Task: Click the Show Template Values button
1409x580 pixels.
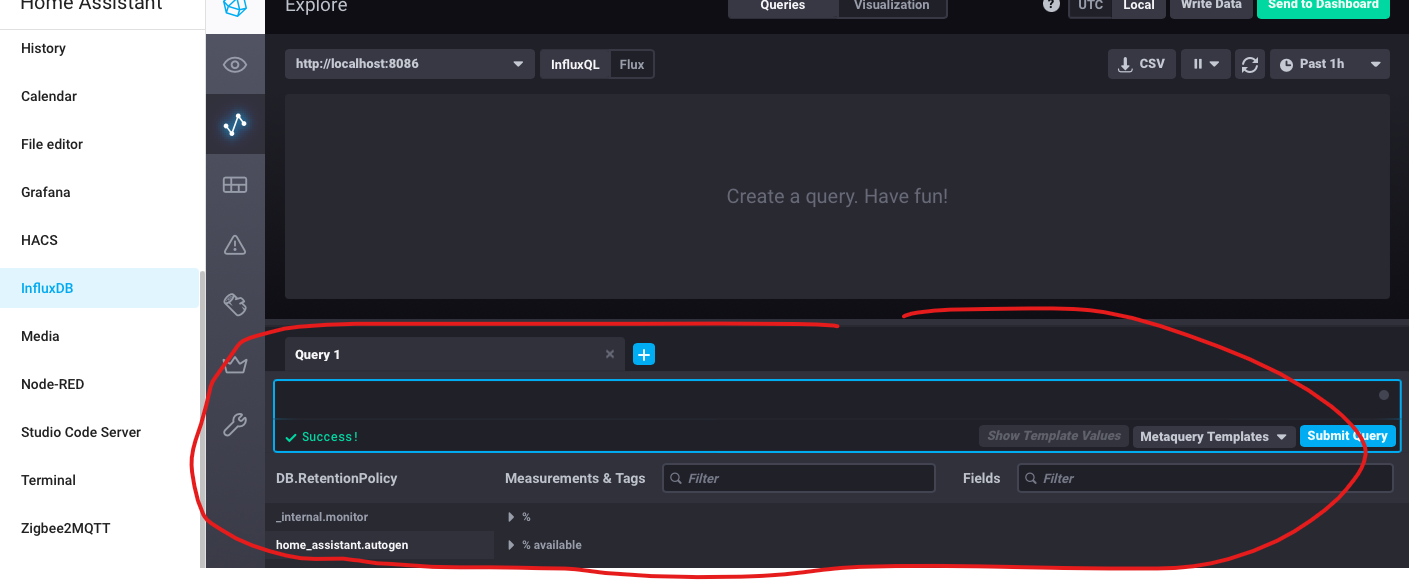Action: [1054, 436]
